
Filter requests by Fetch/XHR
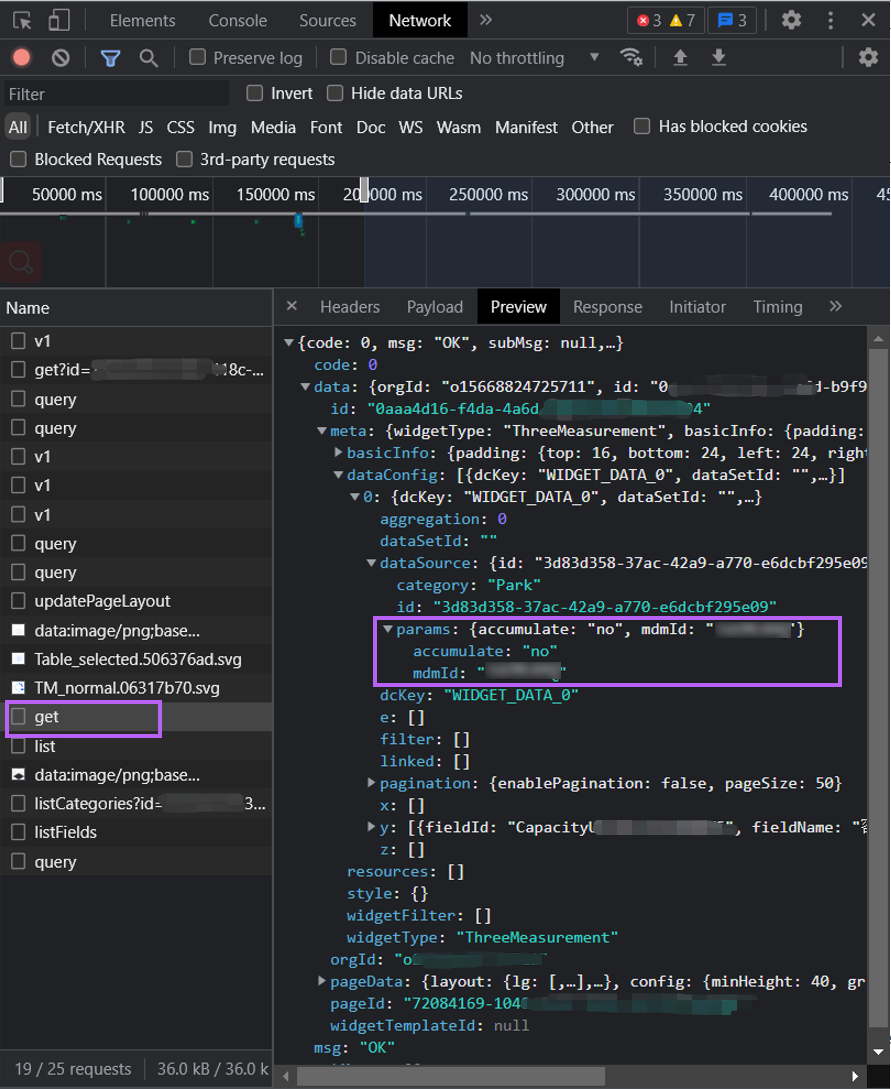pyautogui.click(x=86, y=127)
